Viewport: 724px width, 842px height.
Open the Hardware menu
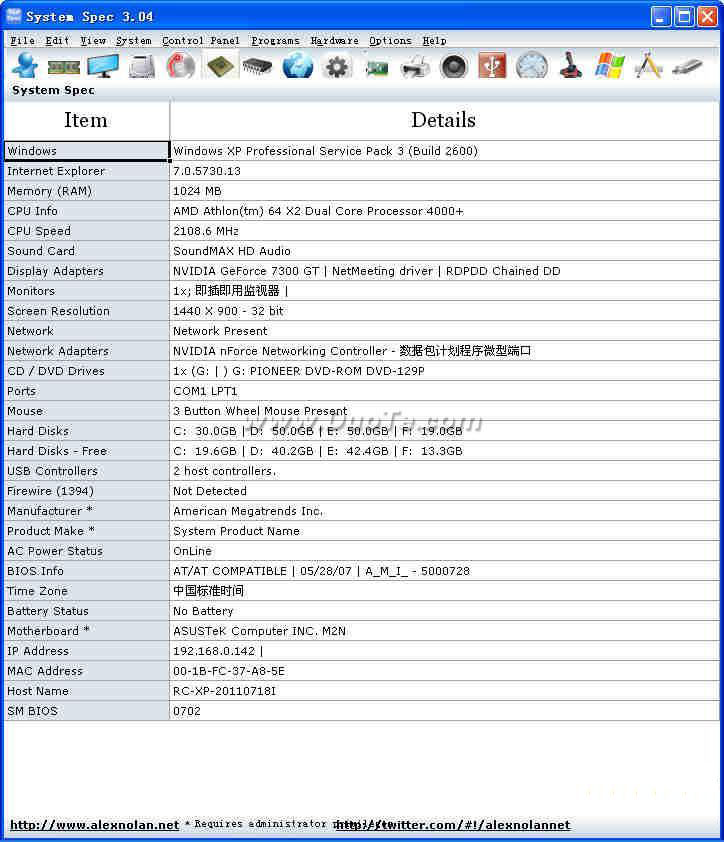click(334, 41)
